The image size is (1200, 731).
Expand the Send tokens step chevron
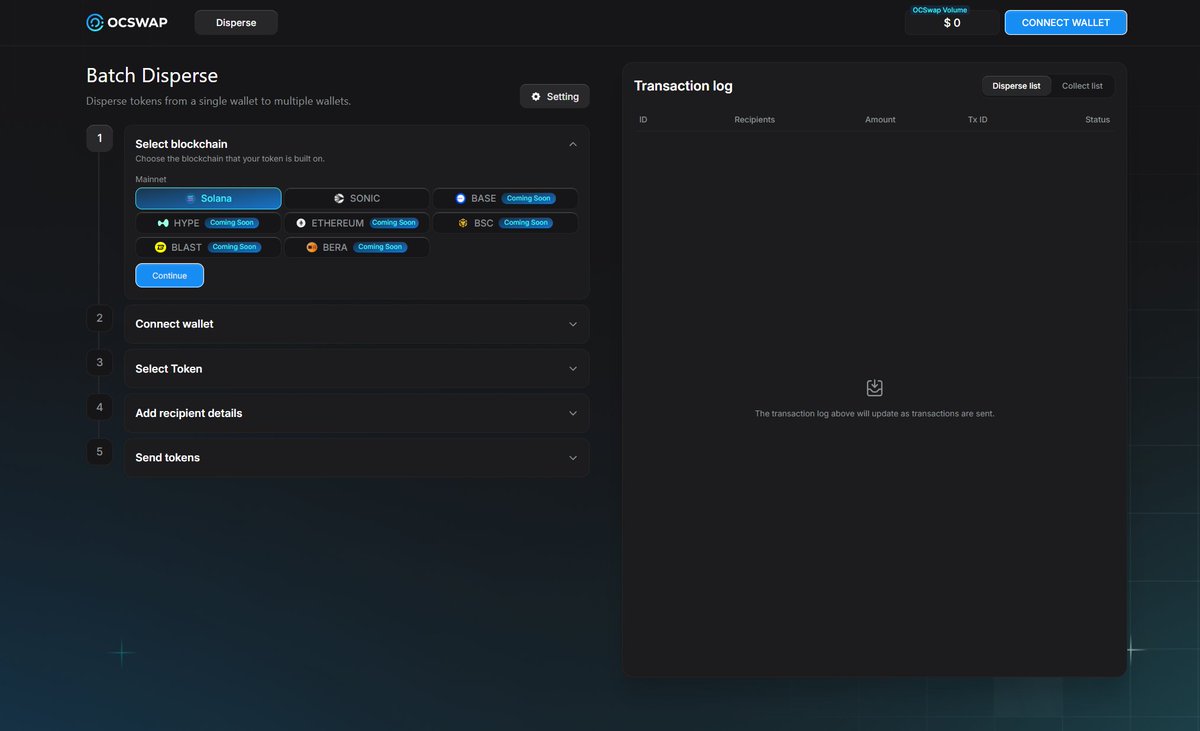[x=573, y=457]
